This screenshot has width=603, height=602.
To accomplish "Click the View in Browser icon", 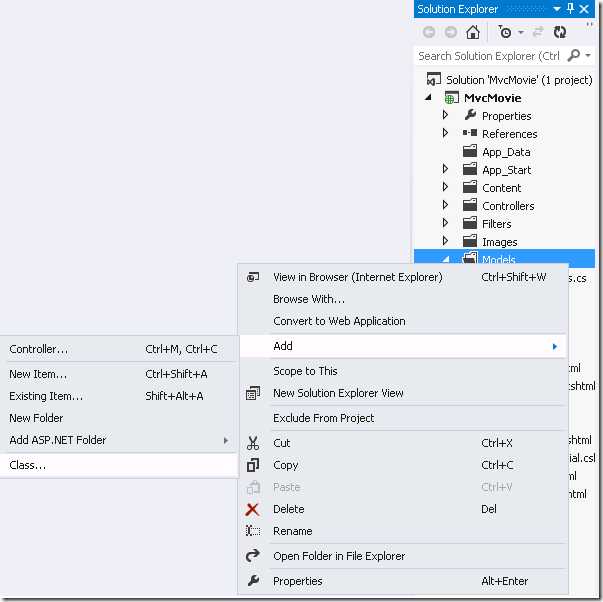I will [x=253, y=277].
